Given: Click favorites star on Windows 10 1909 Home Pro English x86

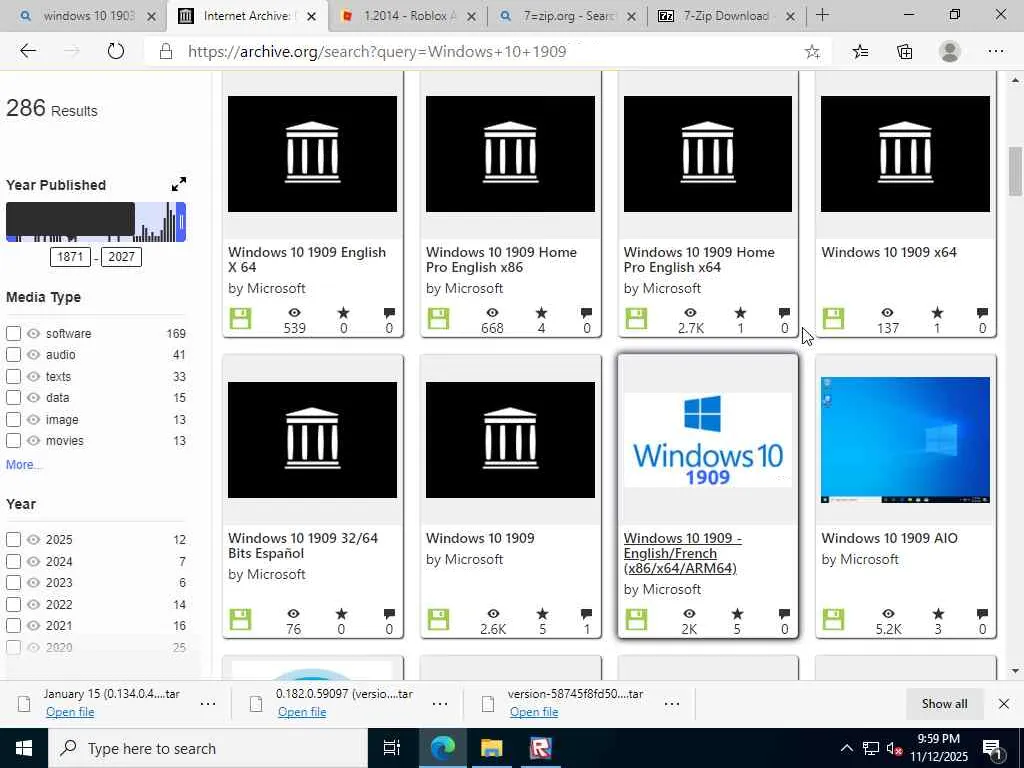Looking at the screenshot, I should click(x=541, y=313).
